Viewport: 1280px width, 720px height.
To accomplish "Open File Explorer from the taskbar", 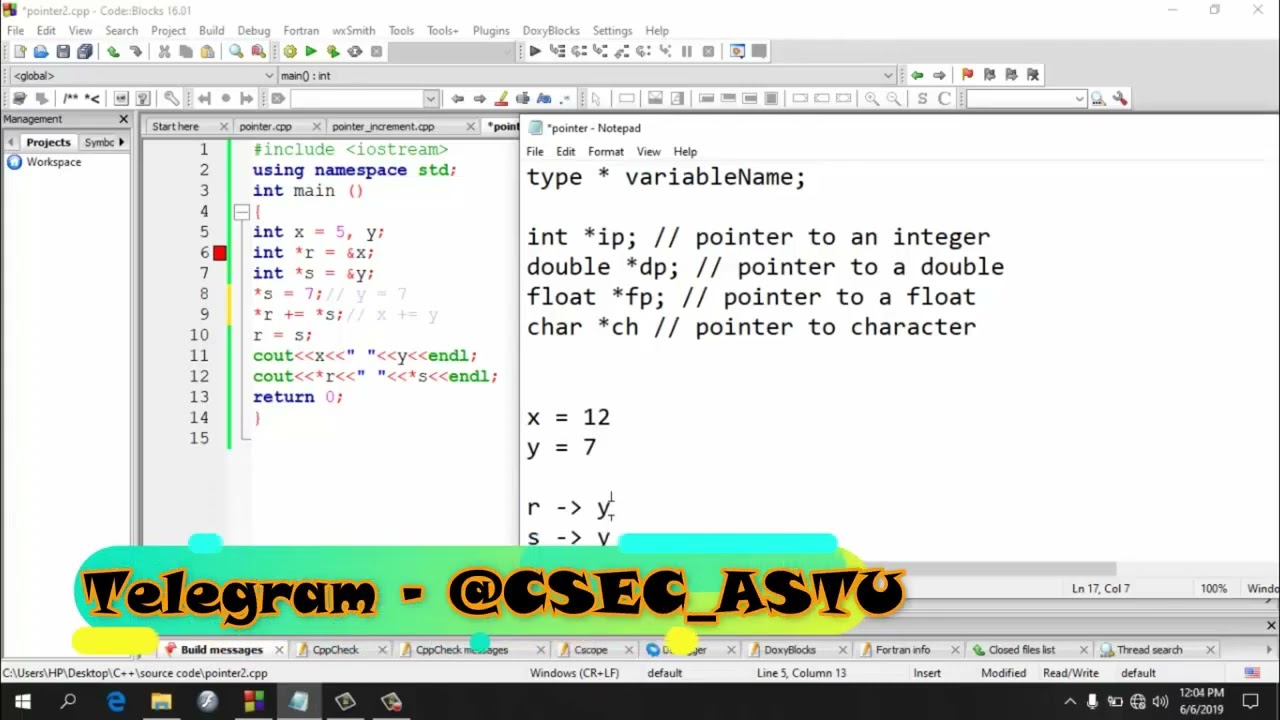I will tap(161, 701).
